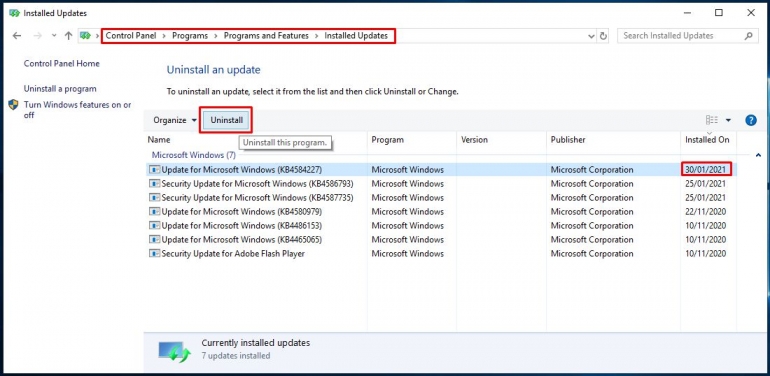Open the view options dropdown arrow

pyautogui.click(x=728, y=120)
